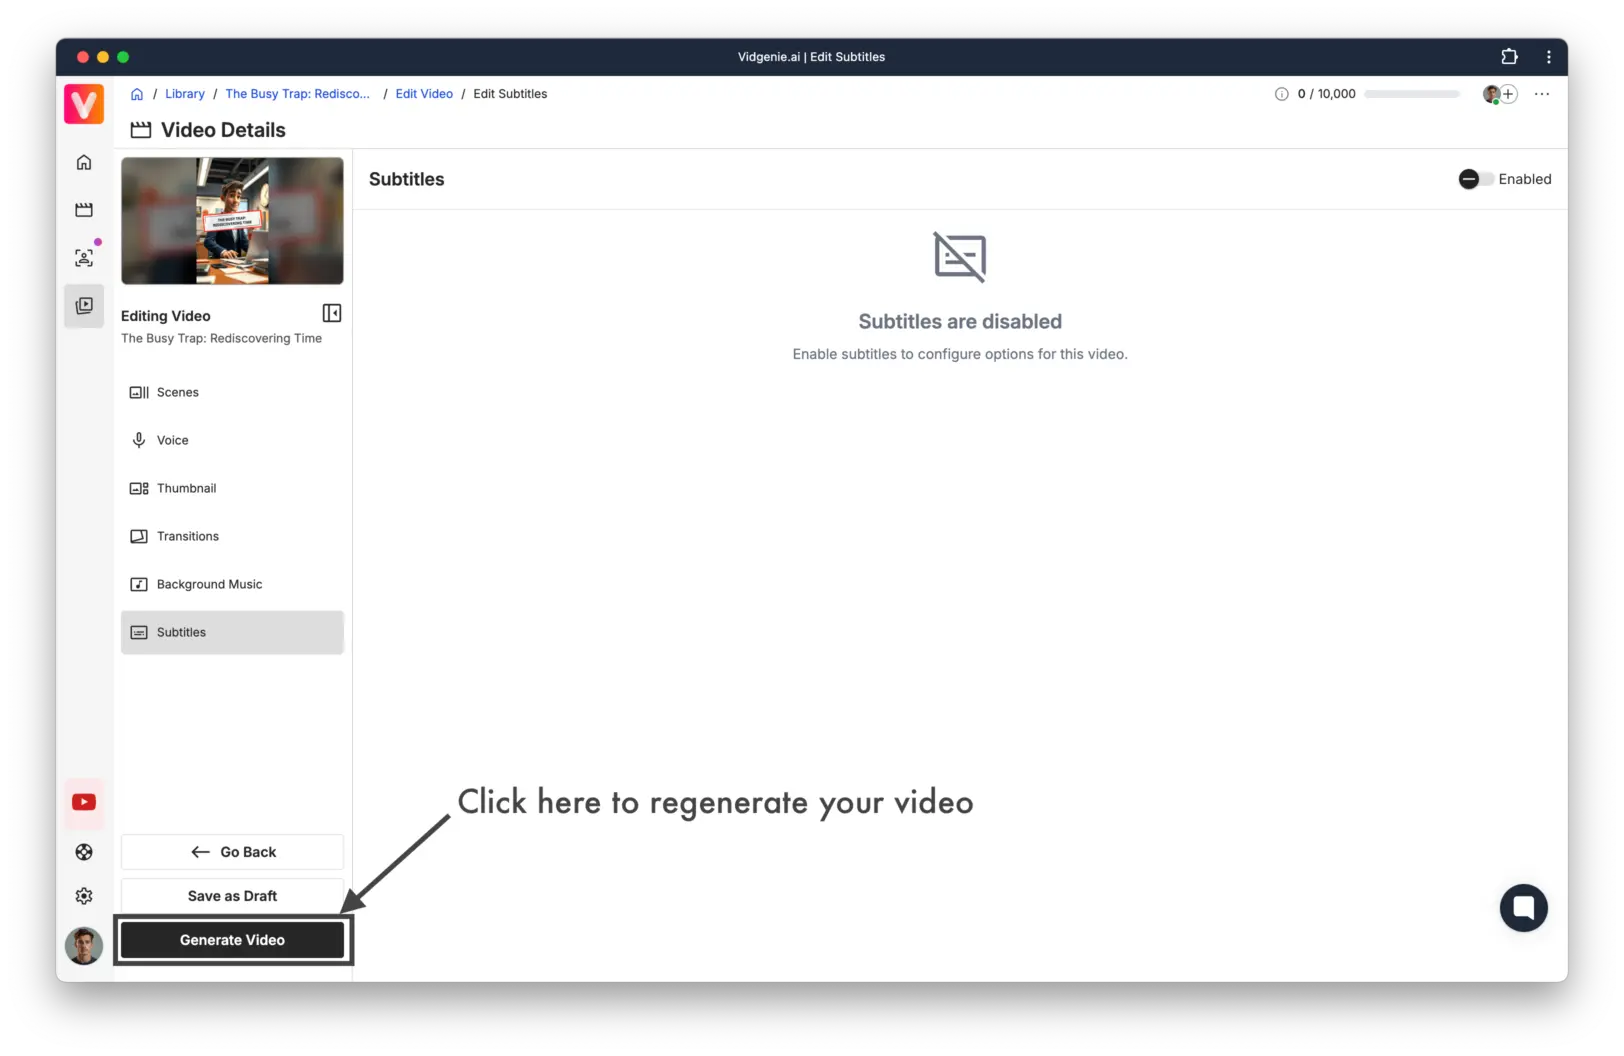This screenshot has width=1624, height=1056.
Task: Click the credits info icon
Action: pyautogui.click(x=1281, y=94)
